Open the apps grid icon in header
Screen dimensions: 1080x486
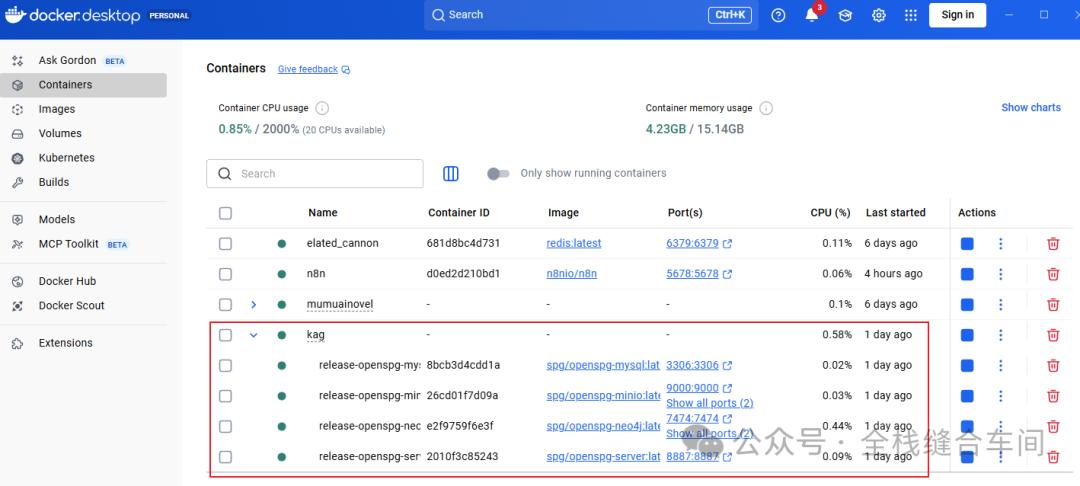coord(911,15)
